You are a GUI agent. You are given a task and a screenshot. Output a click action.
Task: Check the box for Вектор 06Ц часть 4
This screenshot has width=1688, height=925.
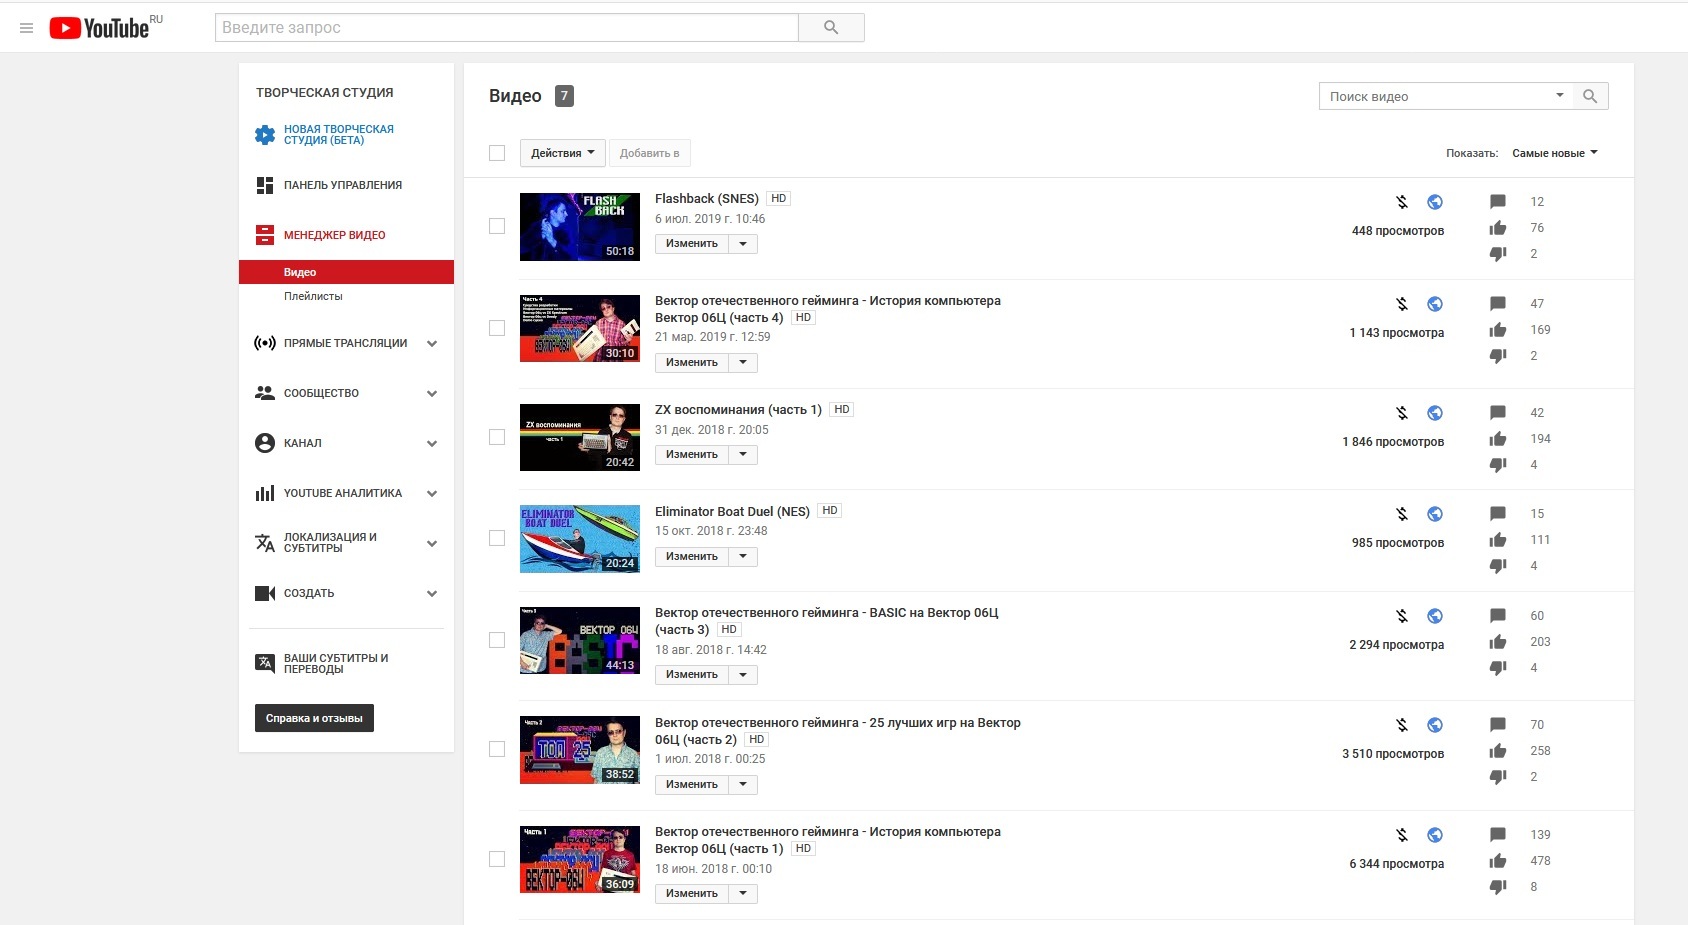[x=497, y=328]
